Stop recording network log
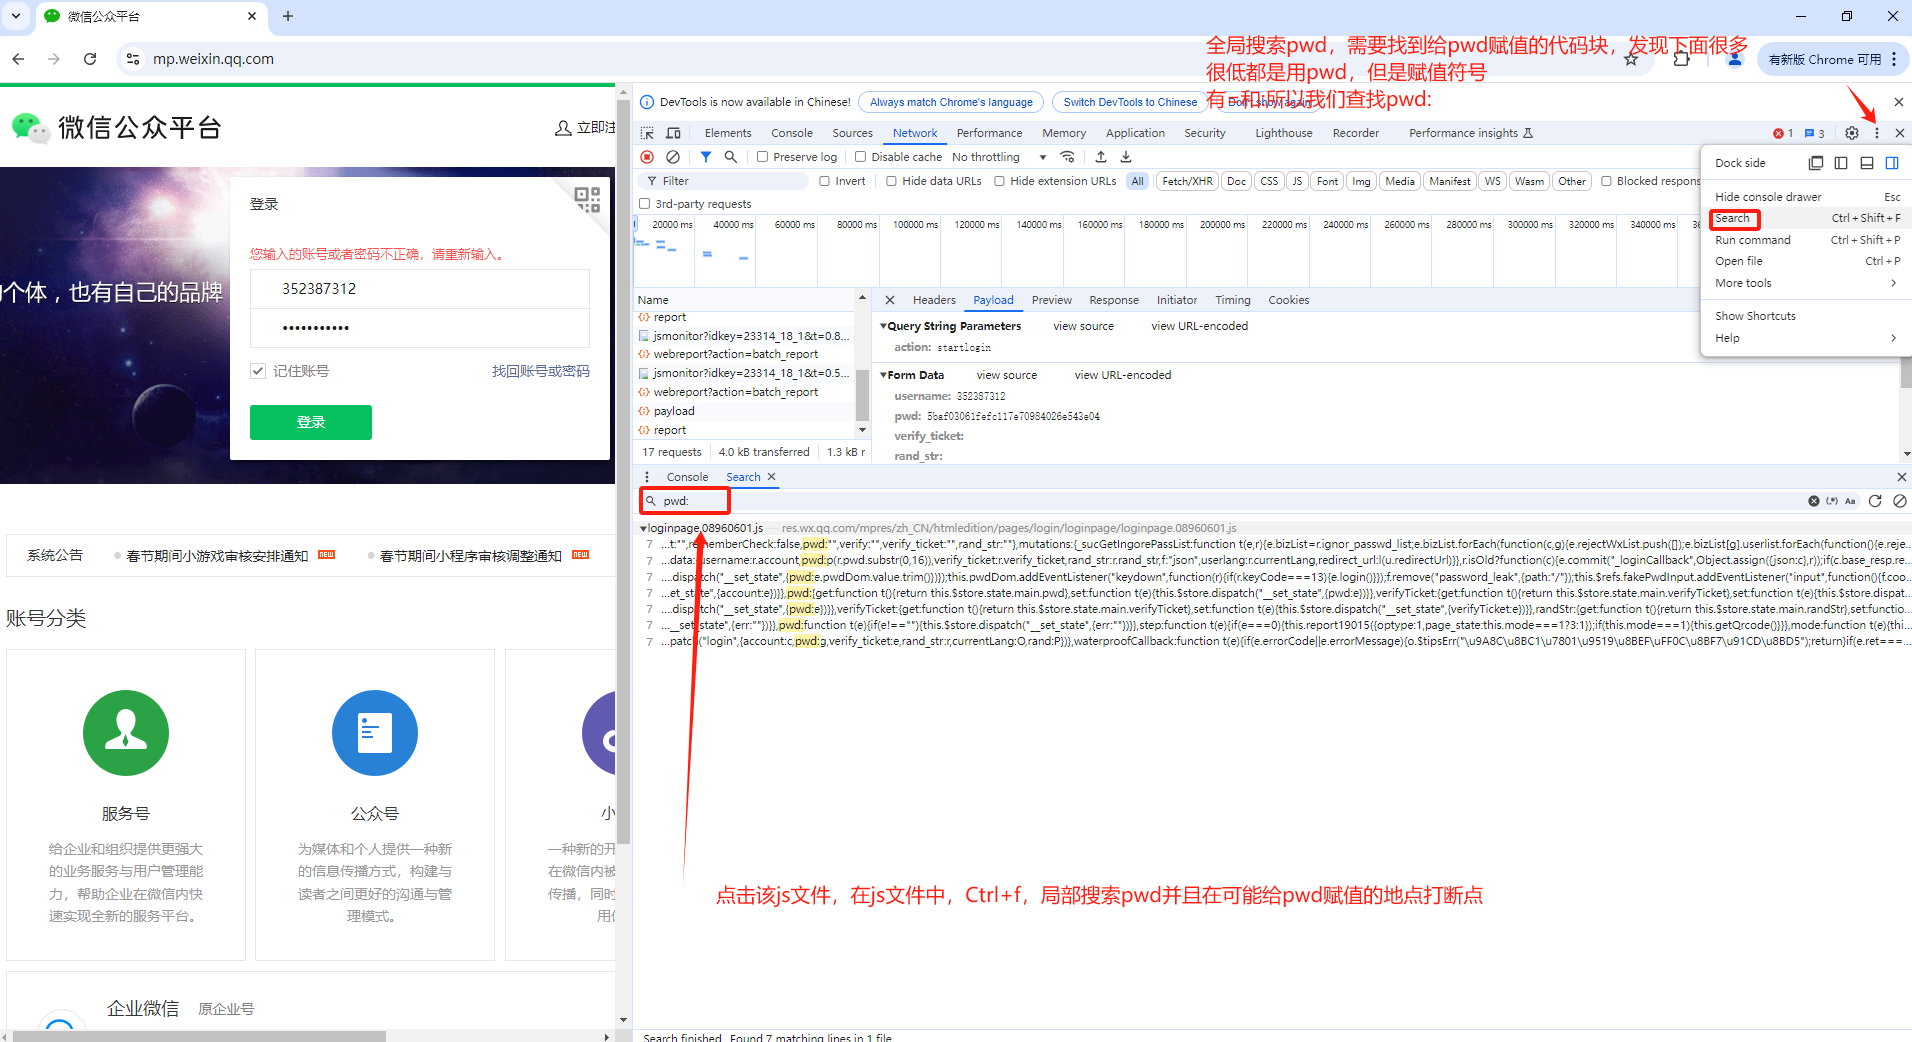 (x=647, y=157)
